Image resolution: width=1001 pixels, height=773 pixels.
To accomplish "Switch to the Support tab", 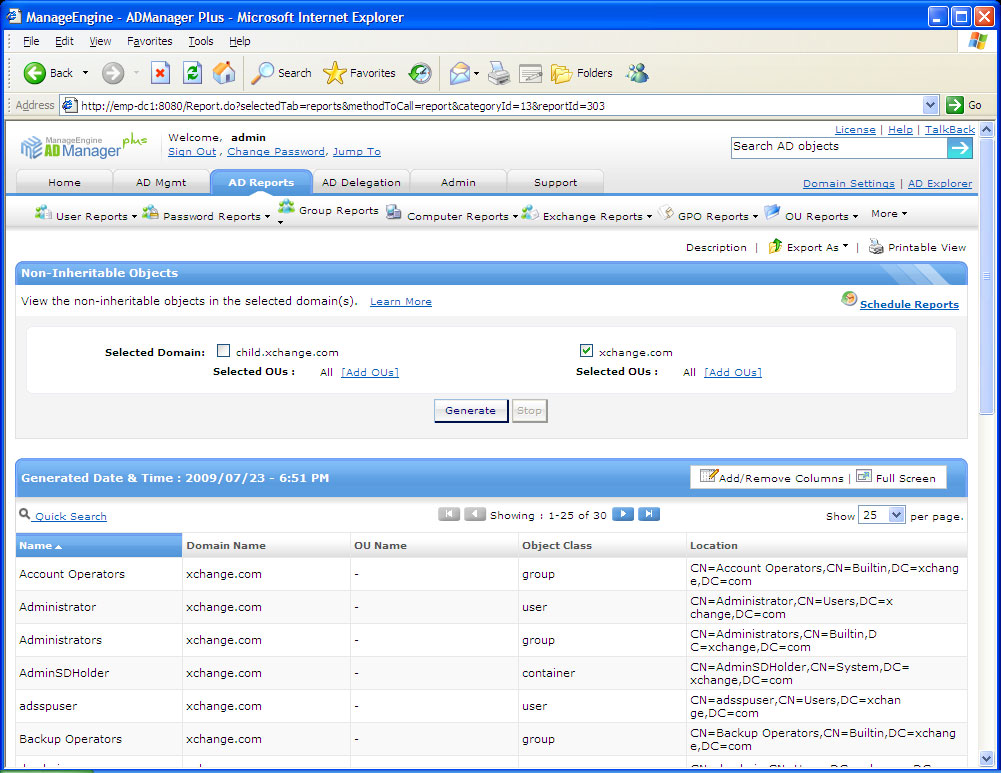I will (x=555, y=183).
